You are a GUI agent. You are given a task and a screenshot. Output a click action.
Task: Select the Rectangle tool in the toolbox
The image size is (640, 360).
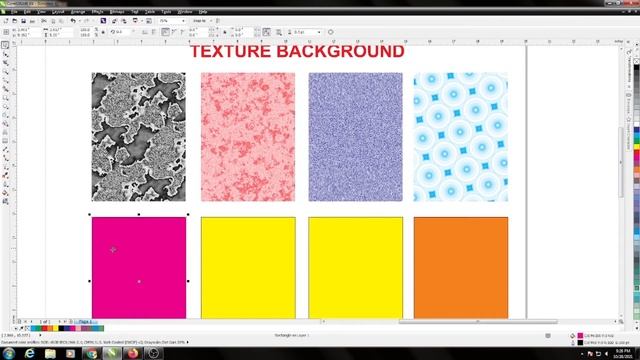5,98
